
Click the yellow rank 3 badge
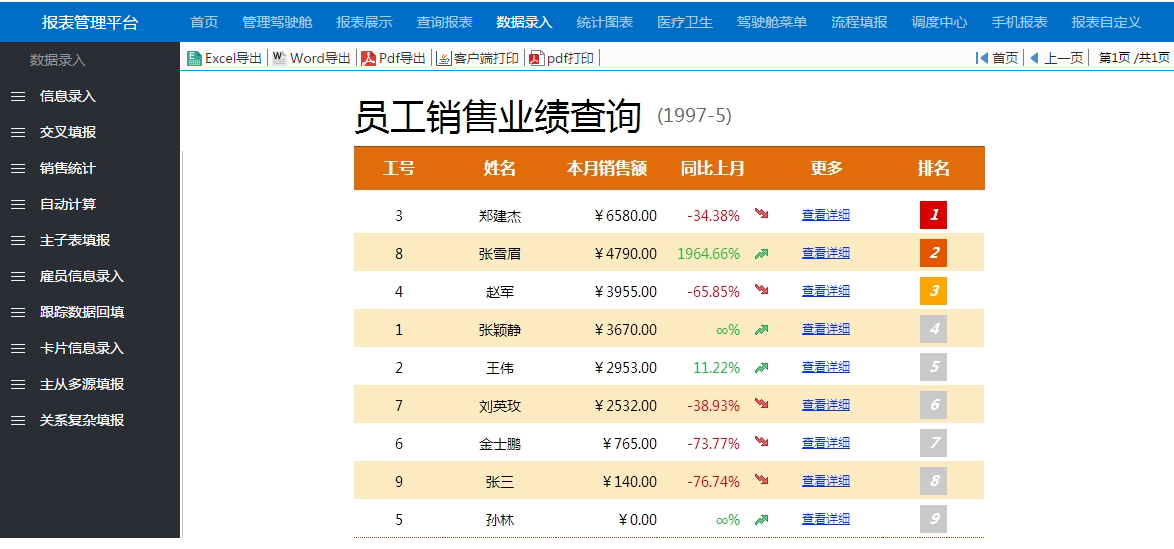pos(933,291)
